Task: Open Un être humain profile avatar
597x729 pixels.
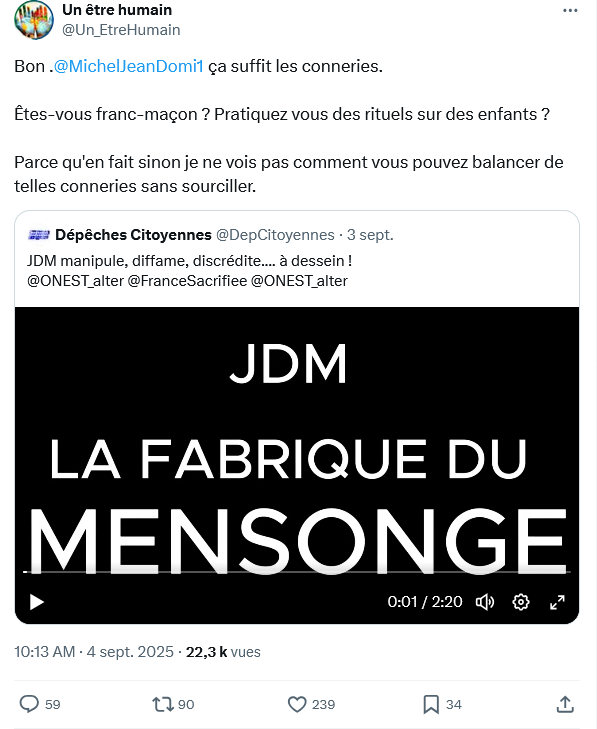Action: pyautogui.click(x=33, y=20)
